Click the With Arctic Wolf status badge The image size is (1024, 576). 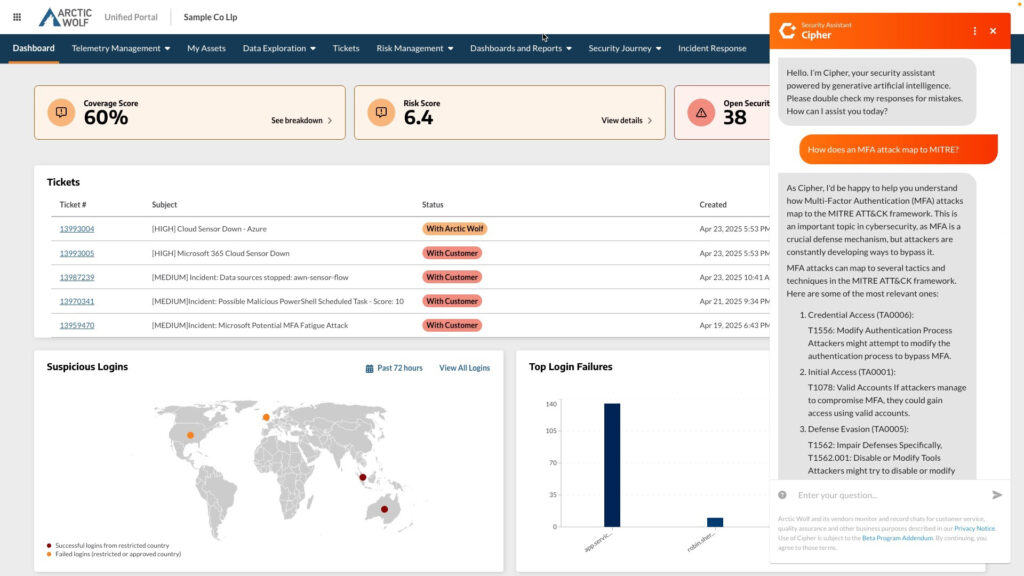click(455, 229)
